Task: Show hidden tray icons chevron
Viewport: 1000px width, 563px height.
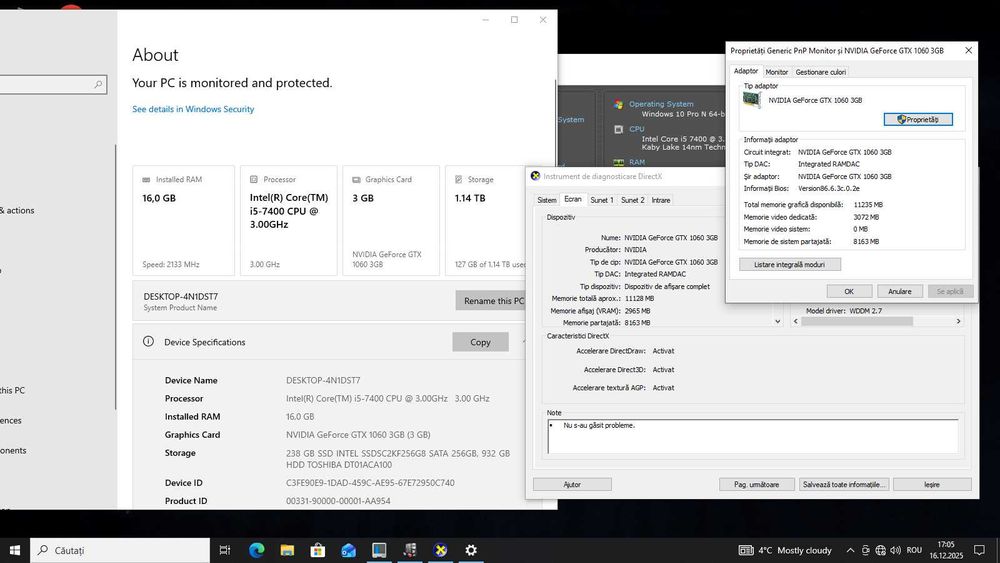Action: pos(850,550)
